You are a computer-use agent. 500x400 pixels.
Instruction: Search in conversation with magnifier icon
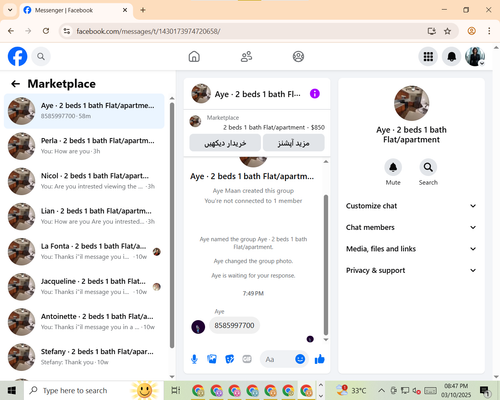point(428,167)
